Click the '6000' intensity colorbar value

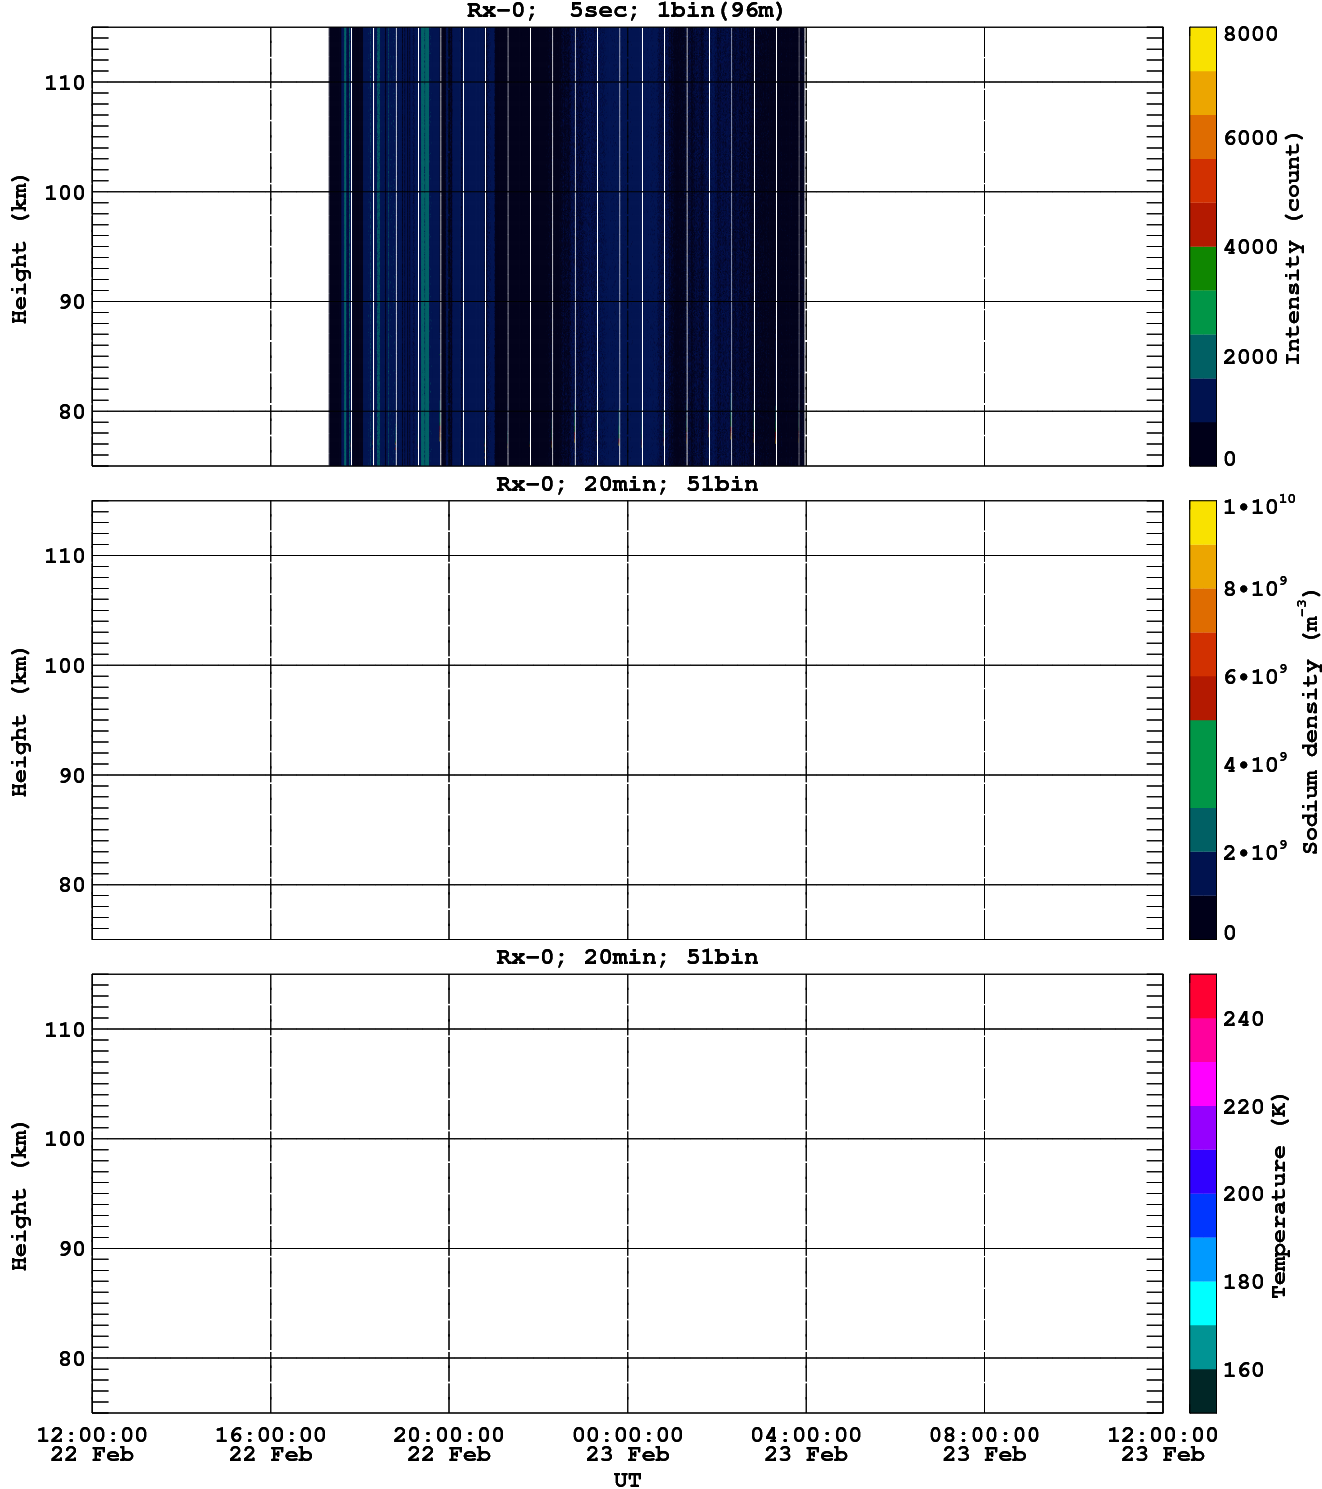(x=1250, y=138)
